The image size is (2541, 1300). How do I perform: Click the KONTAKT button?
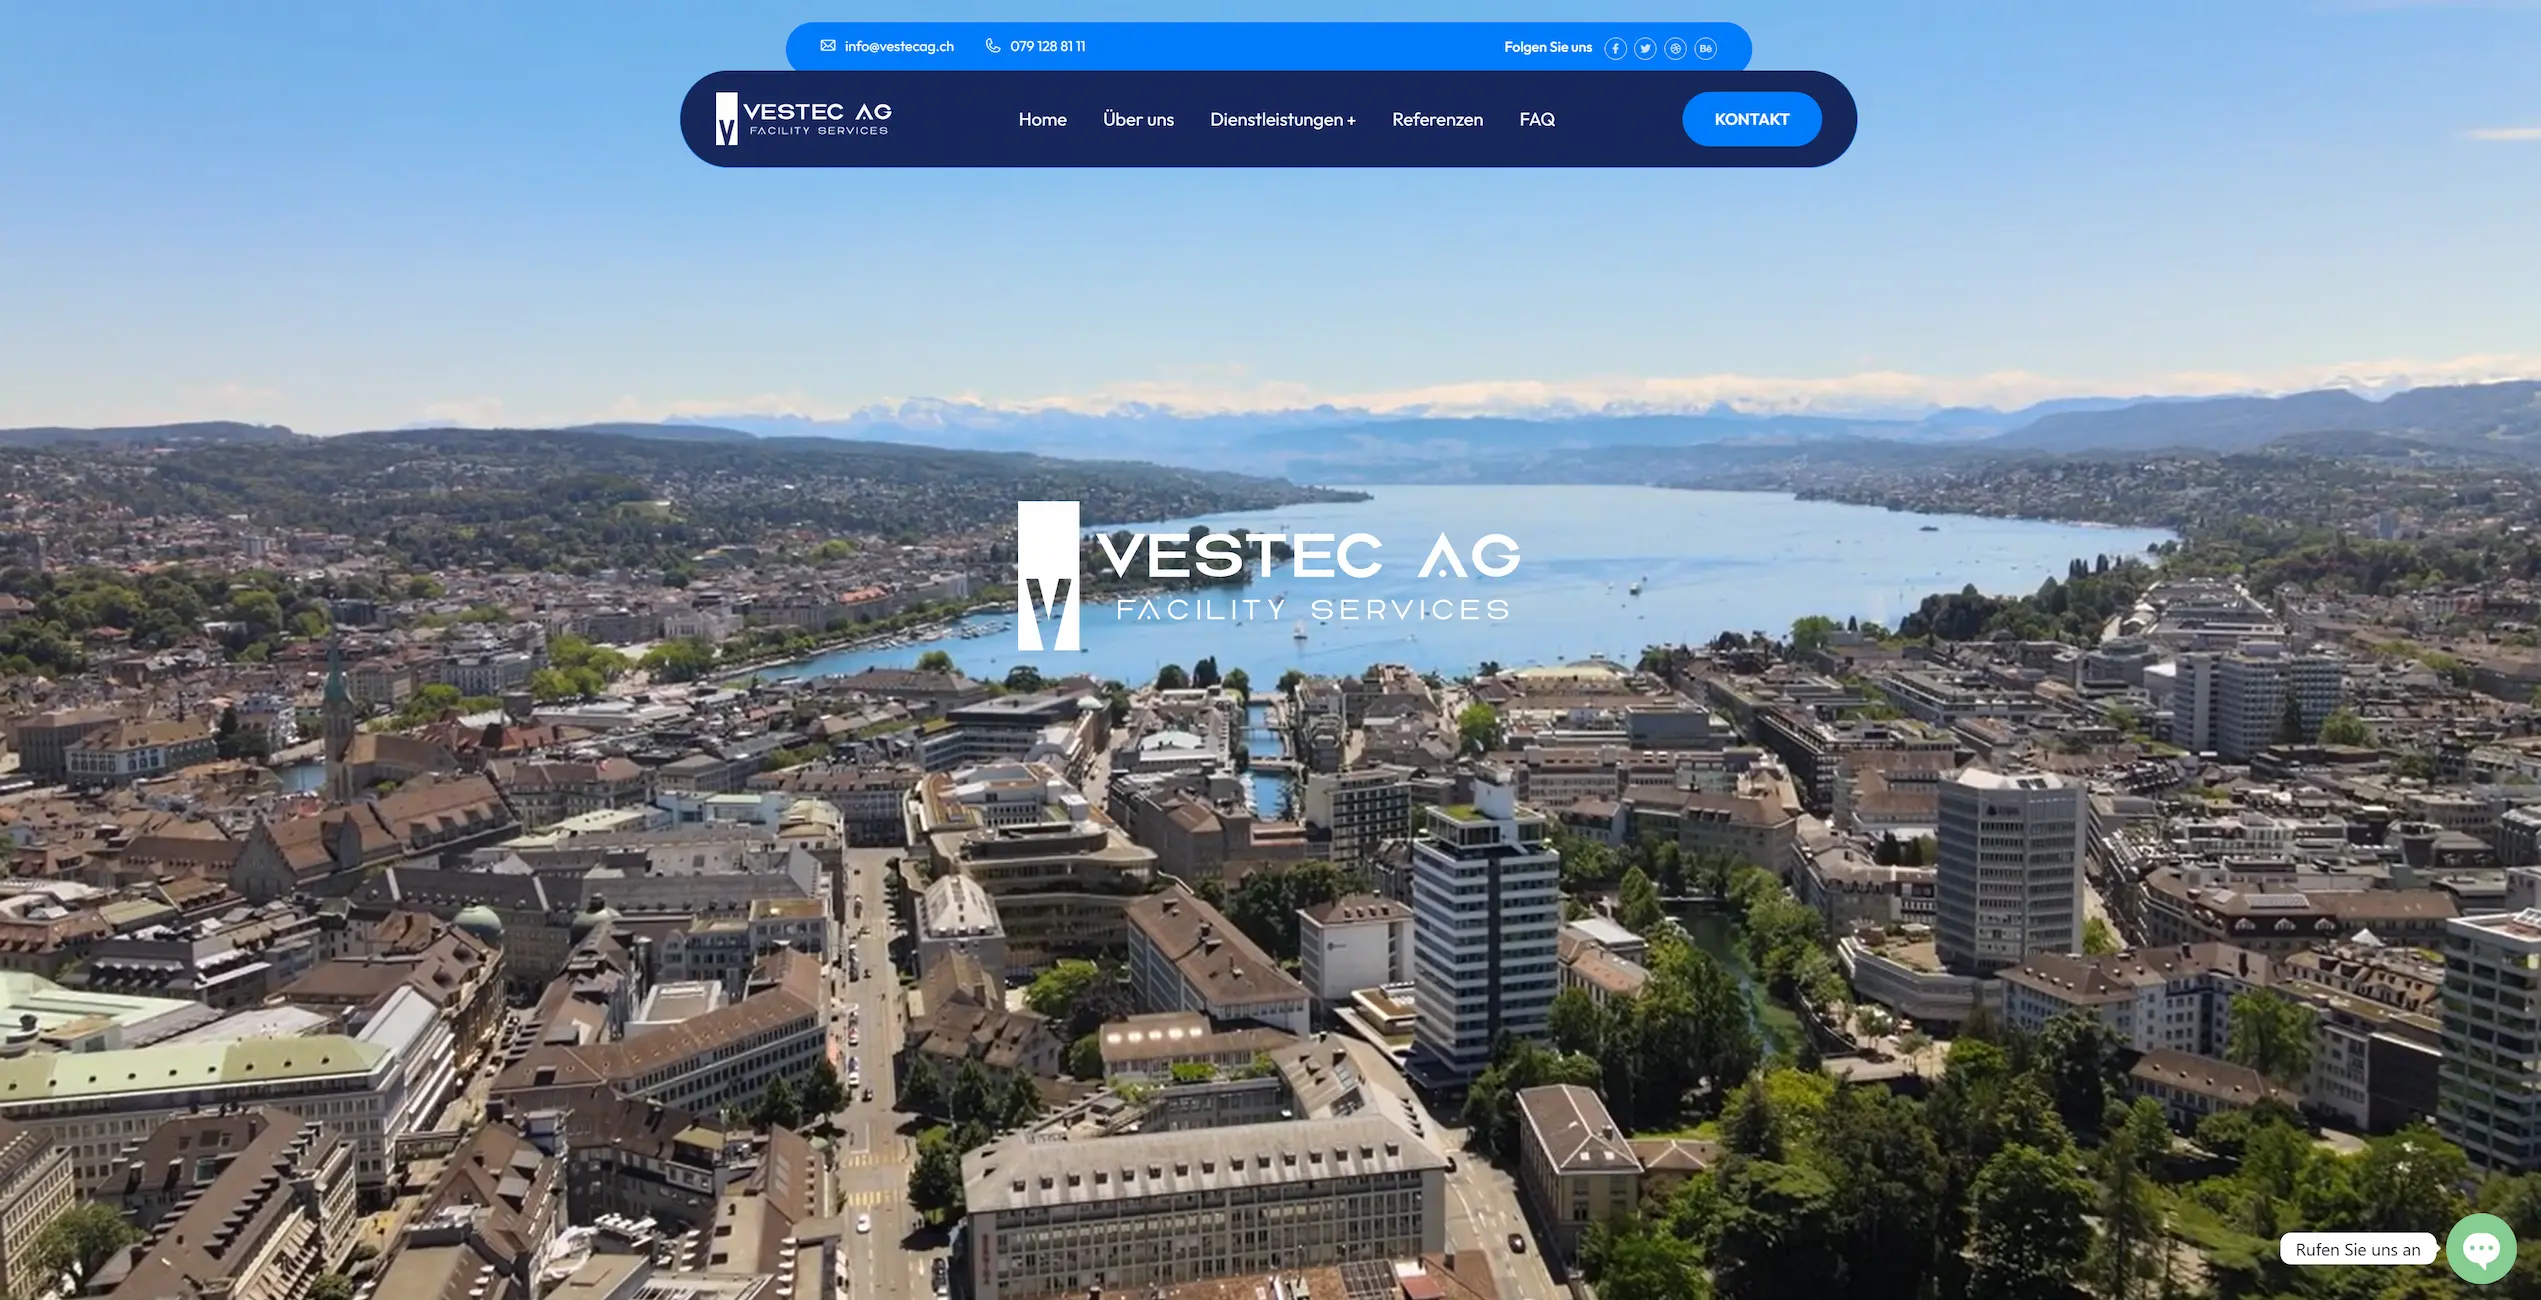click(1751, 119)
